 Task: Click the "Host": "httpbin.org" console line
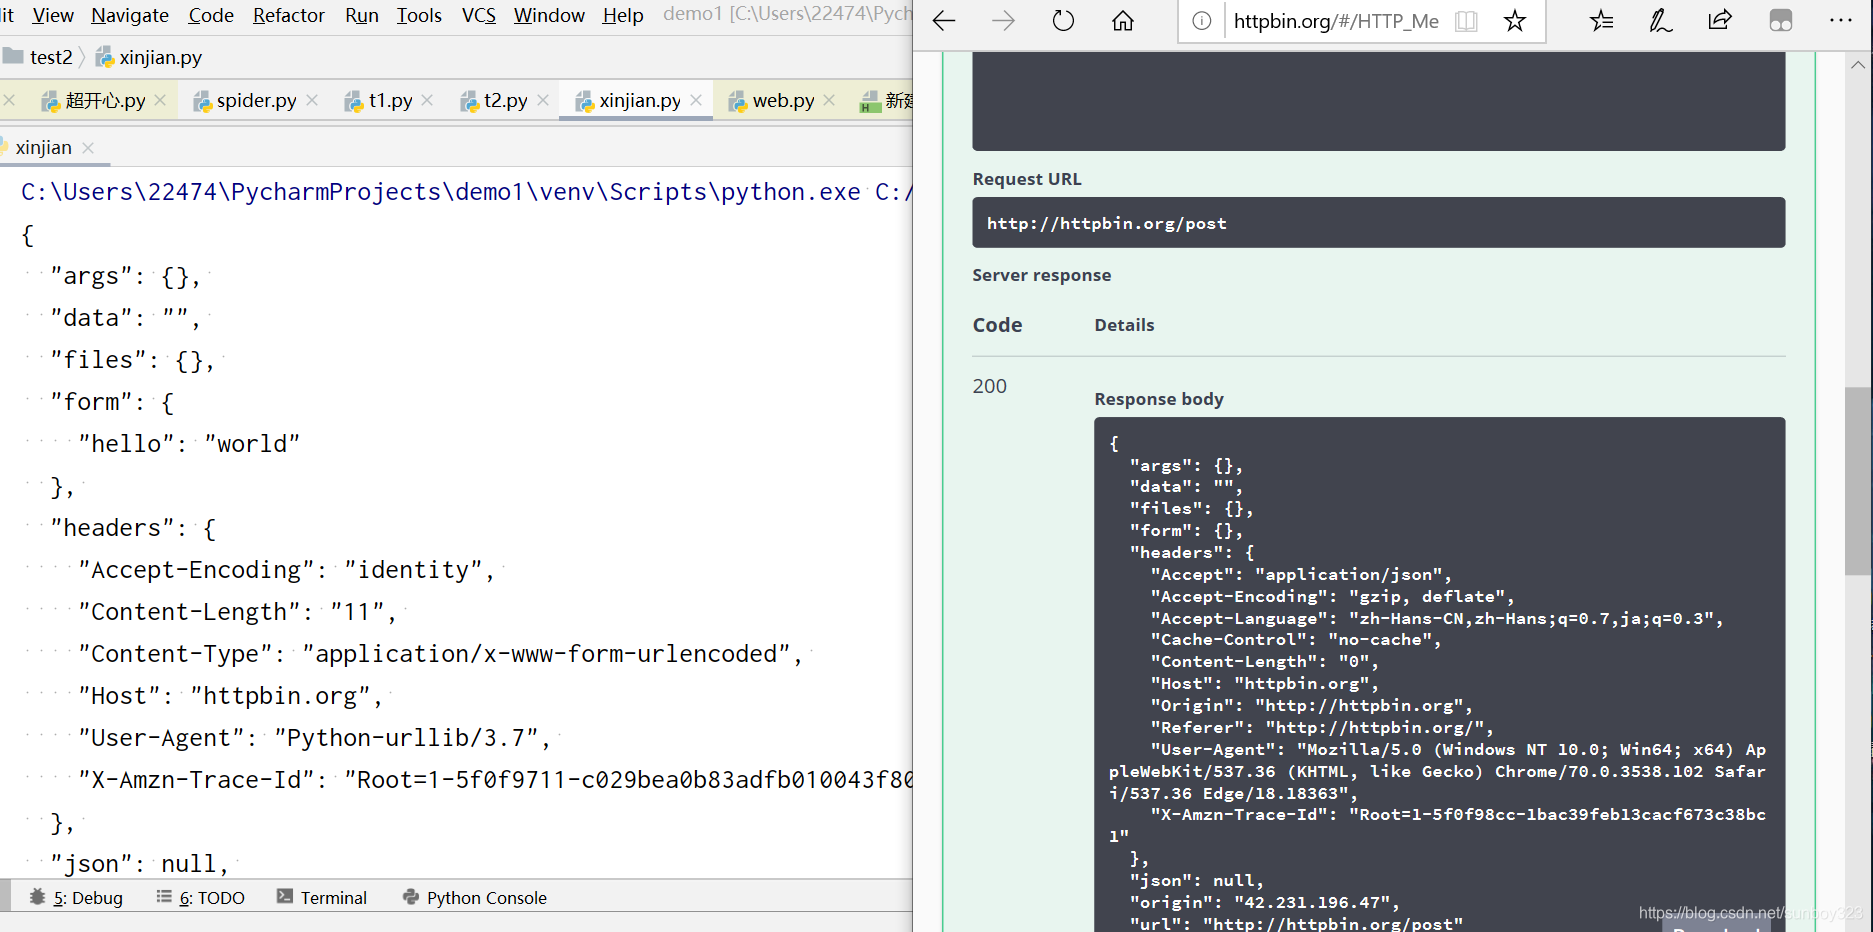tap(231, 696)
